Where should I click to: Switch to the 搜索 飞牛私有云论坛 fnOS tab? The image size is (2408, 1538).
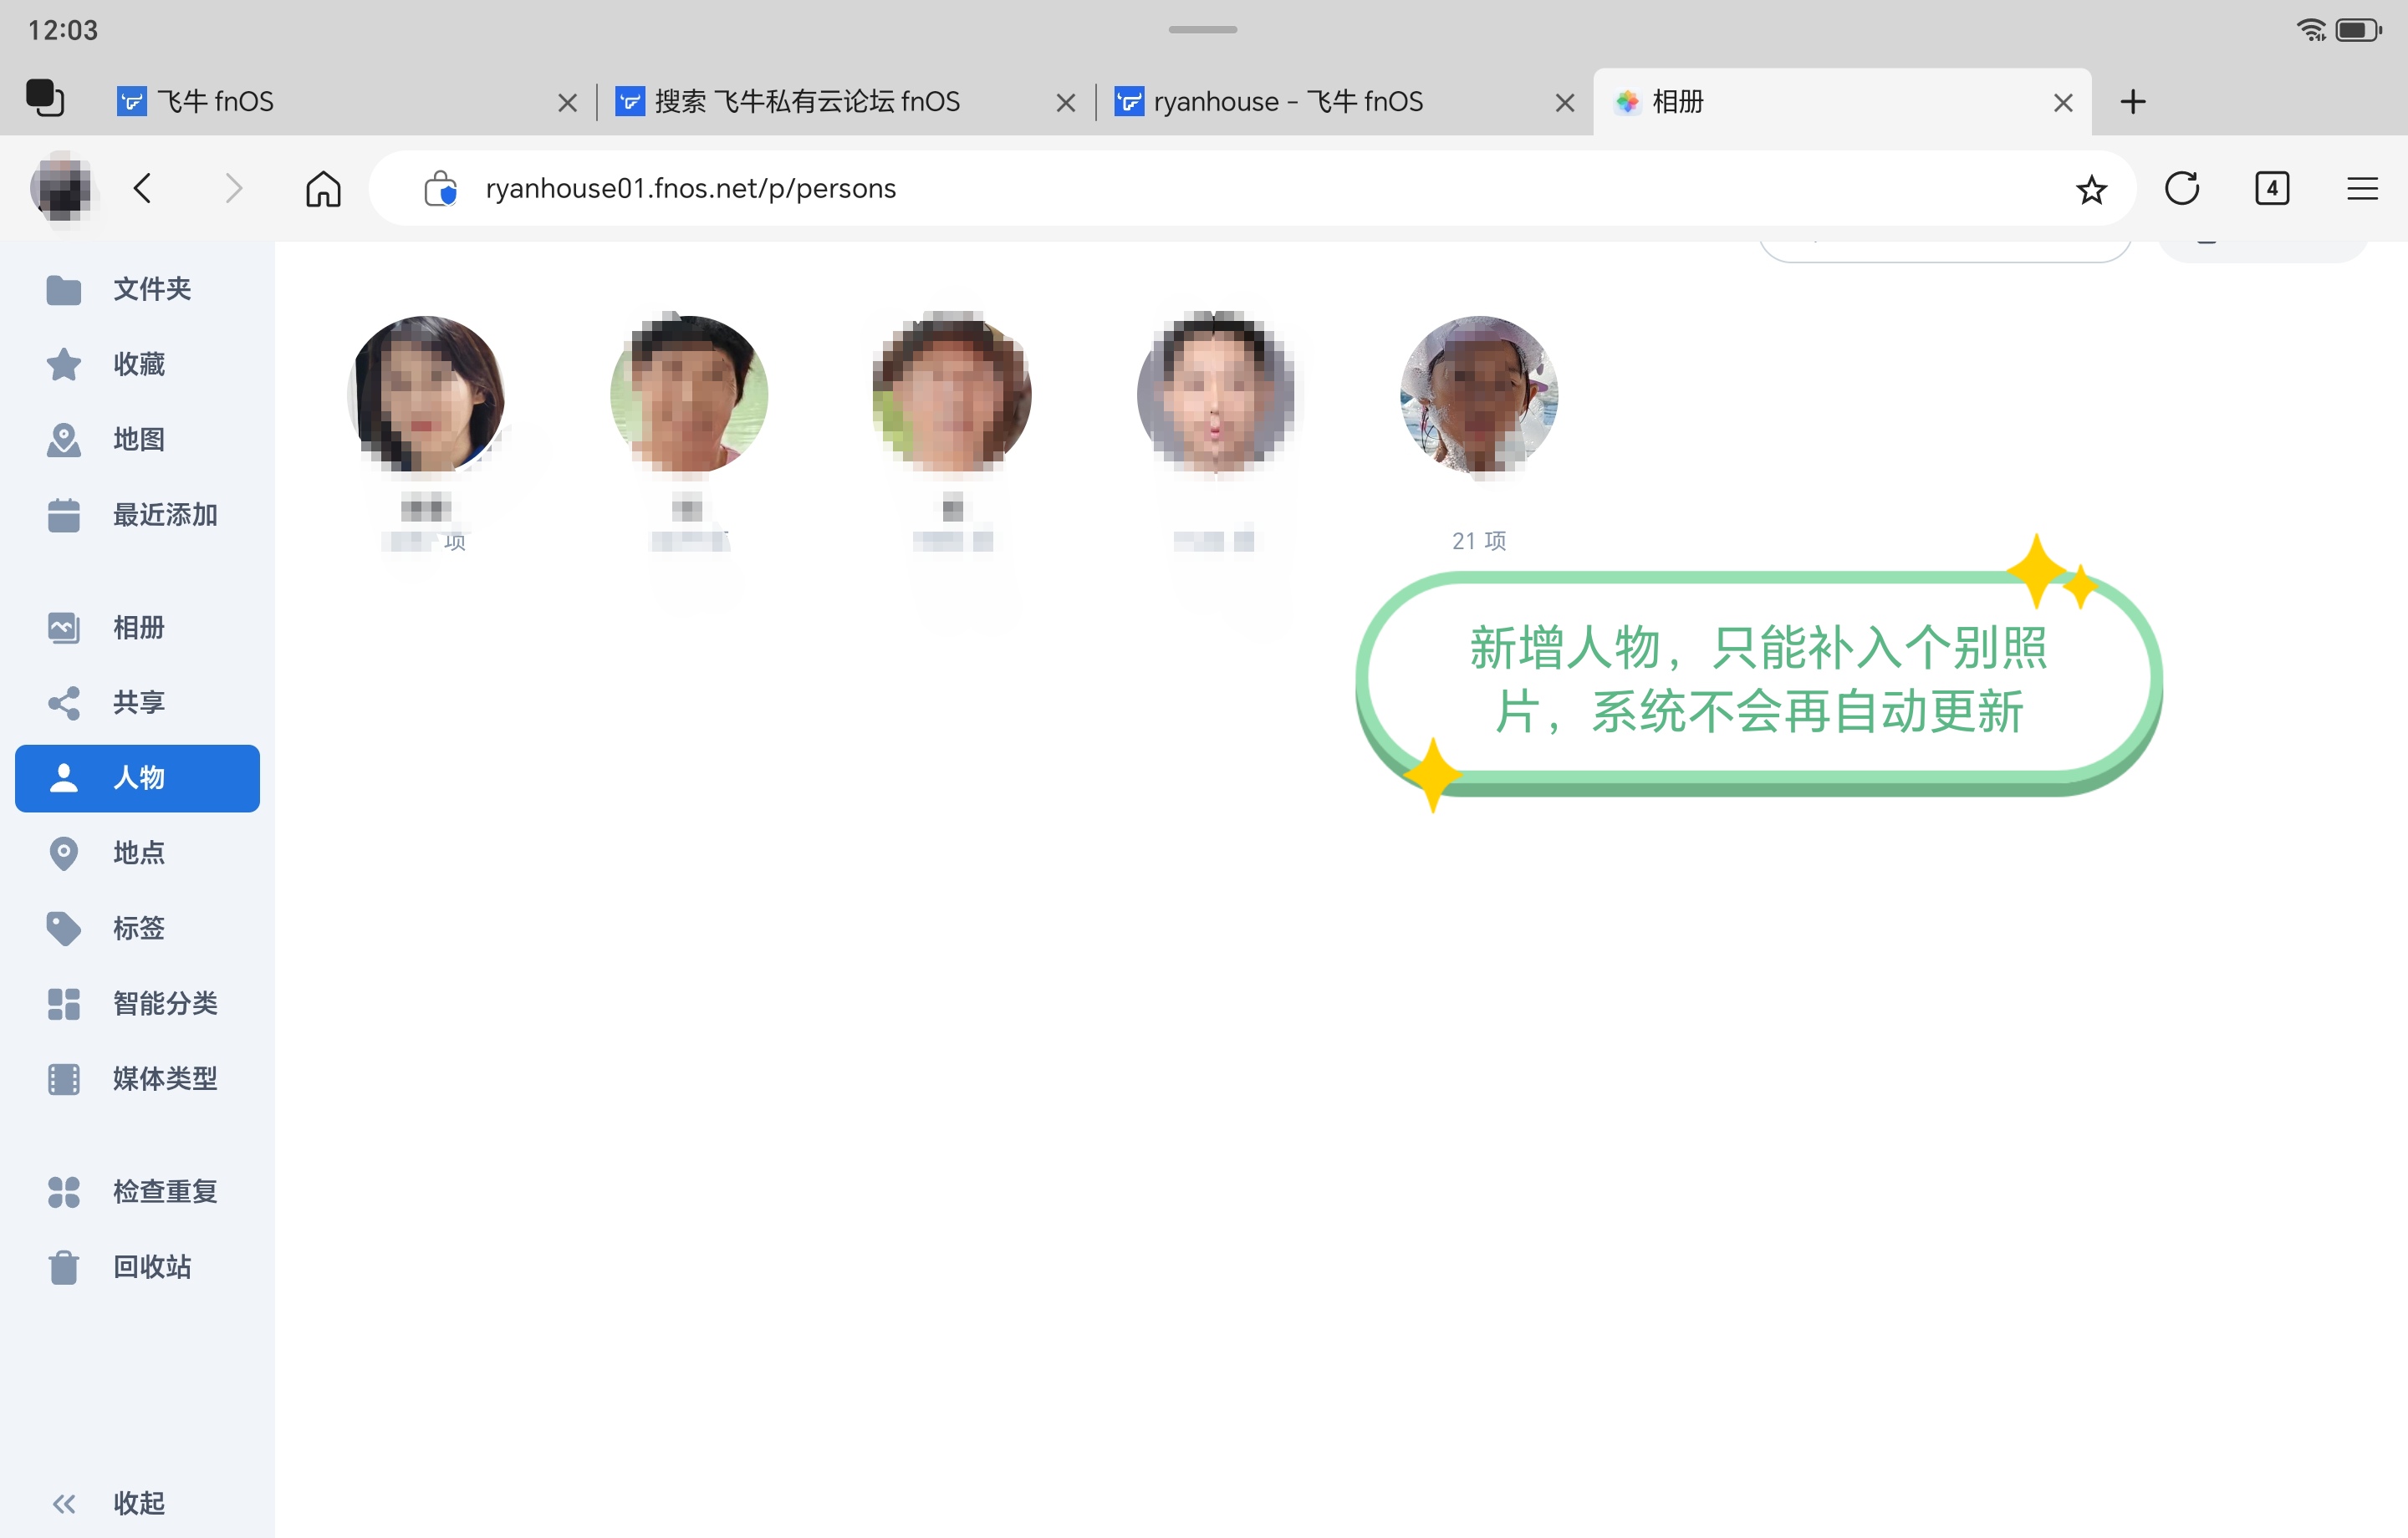pos(807,102)
